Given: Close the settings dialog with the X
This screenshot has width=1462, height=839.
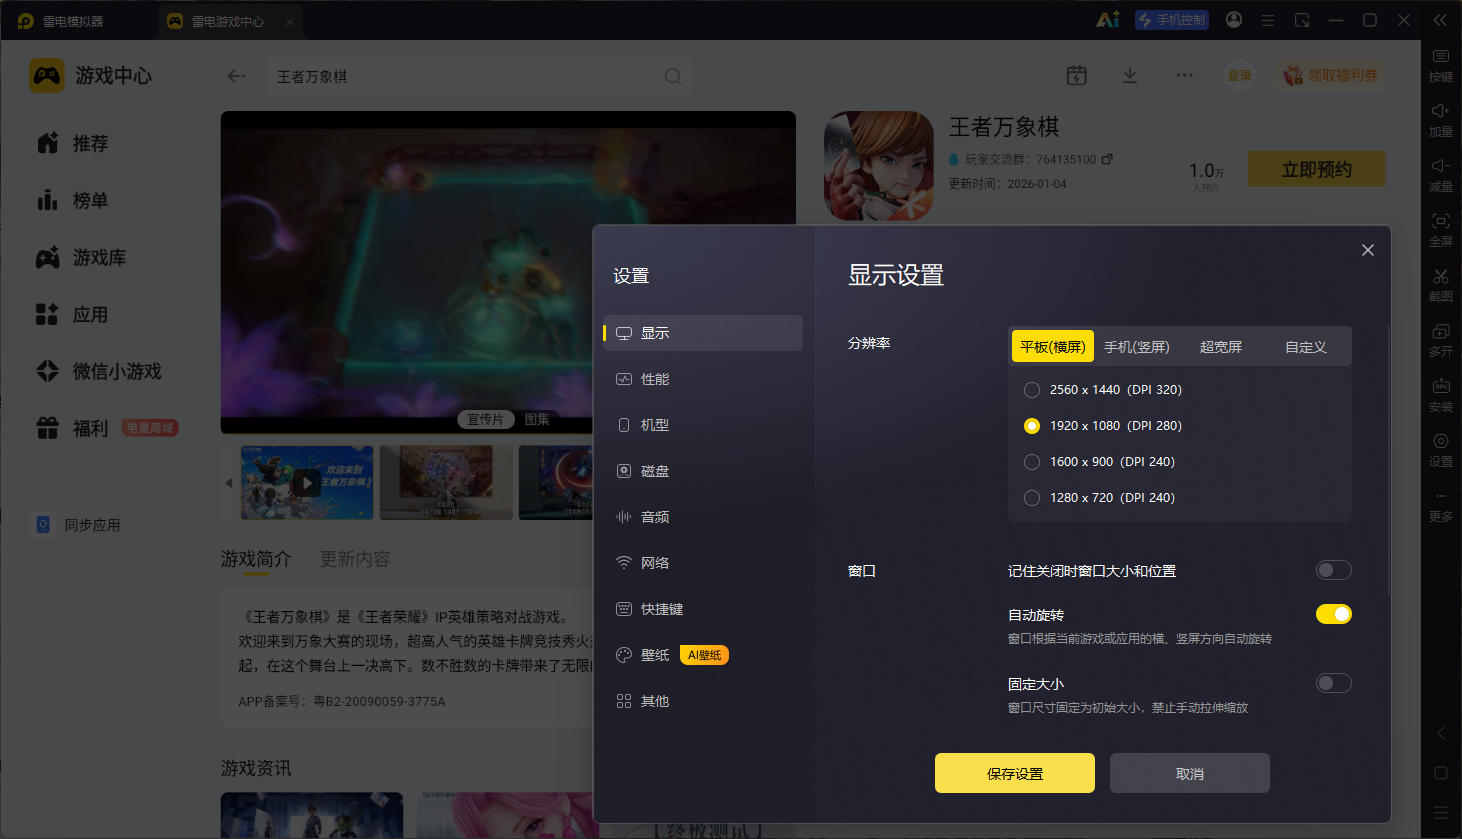Looking at the screenshot, I should pos(1368,250).
